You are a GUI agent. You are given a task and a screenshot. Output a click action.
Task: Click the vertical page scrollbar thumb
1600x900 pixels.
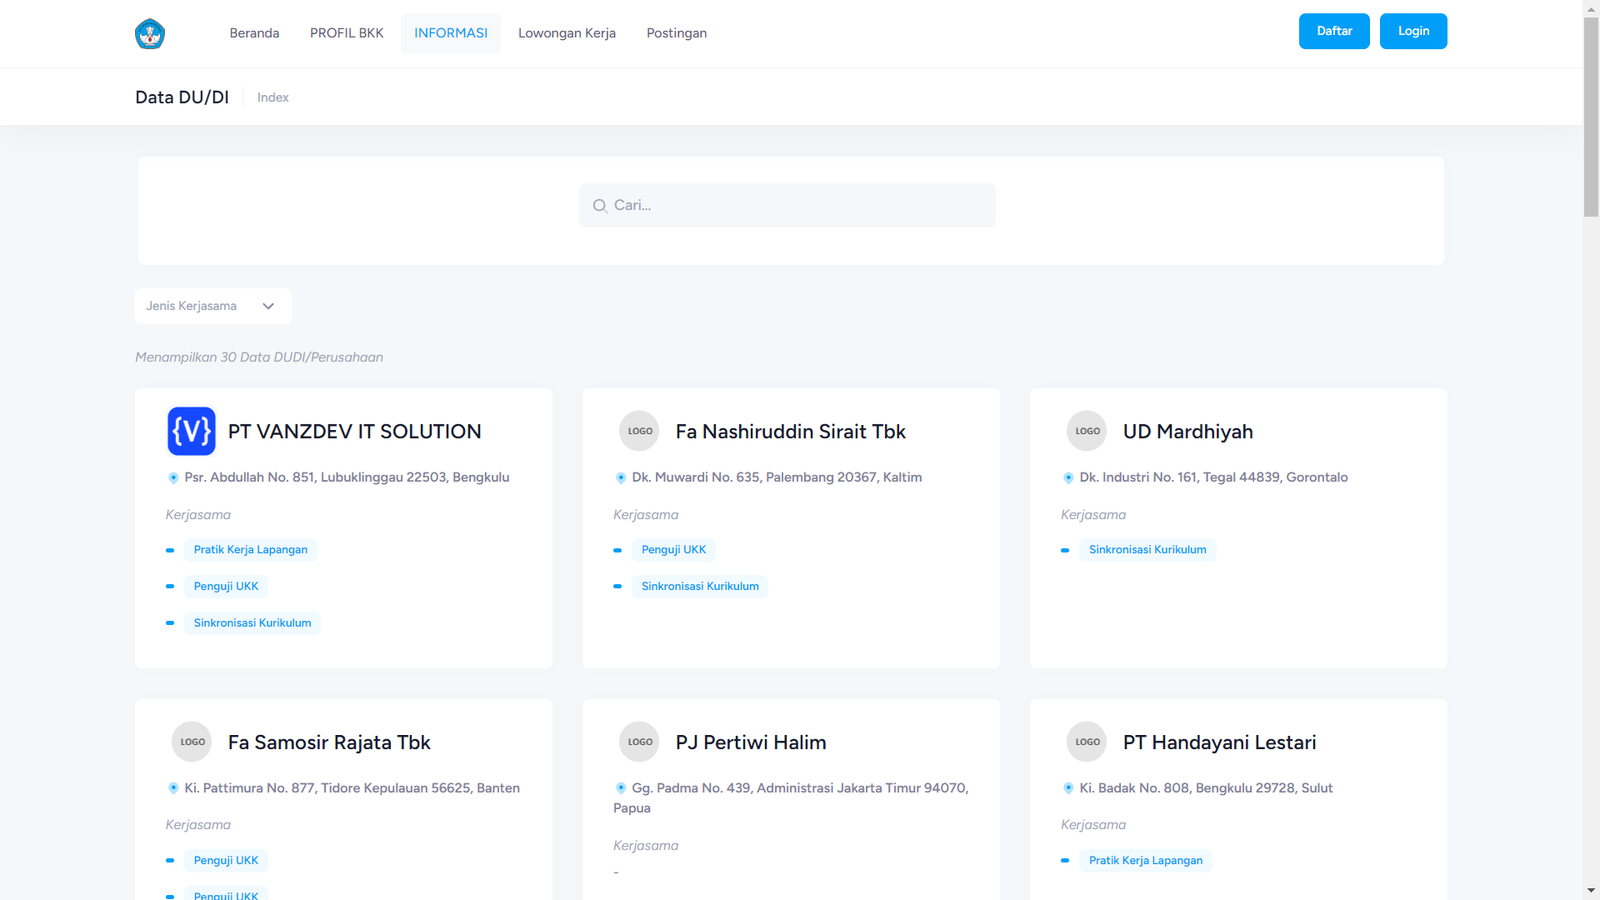(1591, 115)
